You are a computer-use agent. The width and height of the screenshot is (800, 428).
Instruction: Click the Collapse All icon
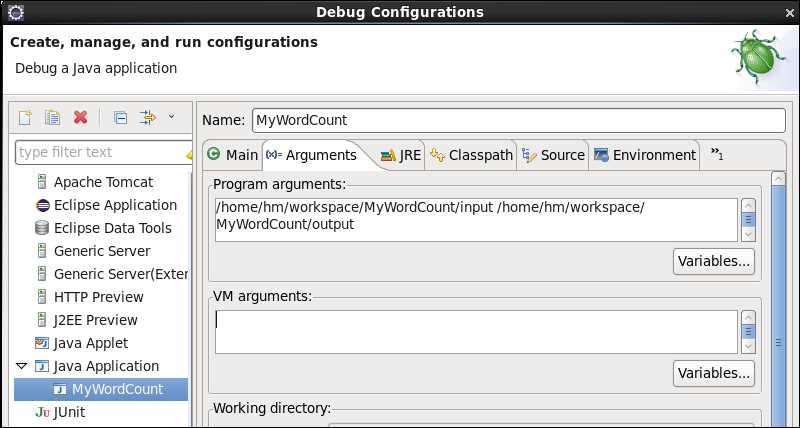120,117
